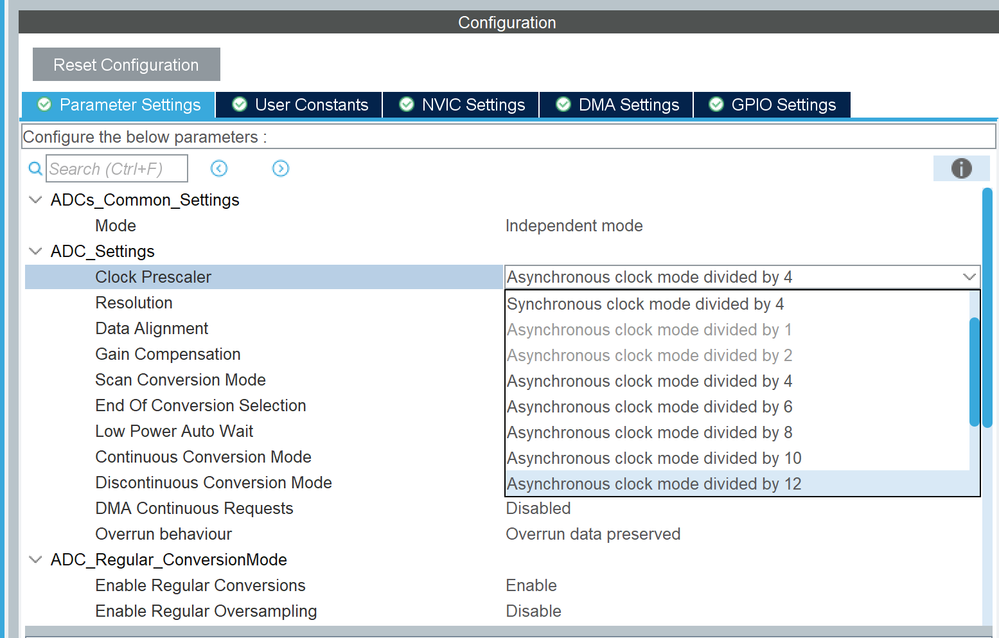Select Synchronous clock mode divided by 4

click(x=737, y=304)
